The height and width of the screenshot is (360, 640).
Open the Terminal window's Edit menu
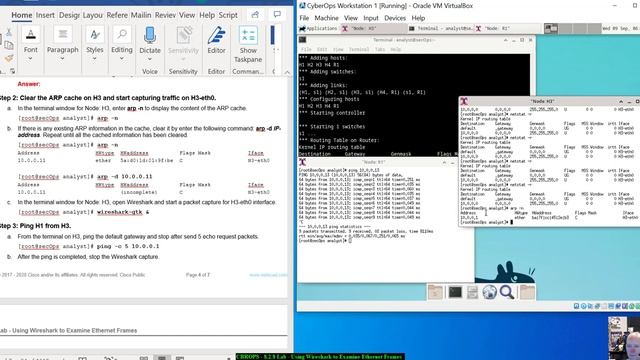coord(322,49)
